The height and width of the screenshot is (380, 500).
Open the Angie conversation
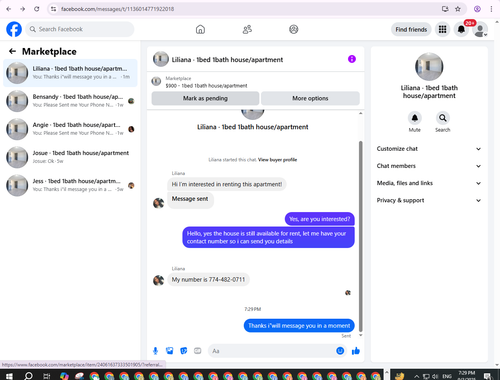point(70,129)
